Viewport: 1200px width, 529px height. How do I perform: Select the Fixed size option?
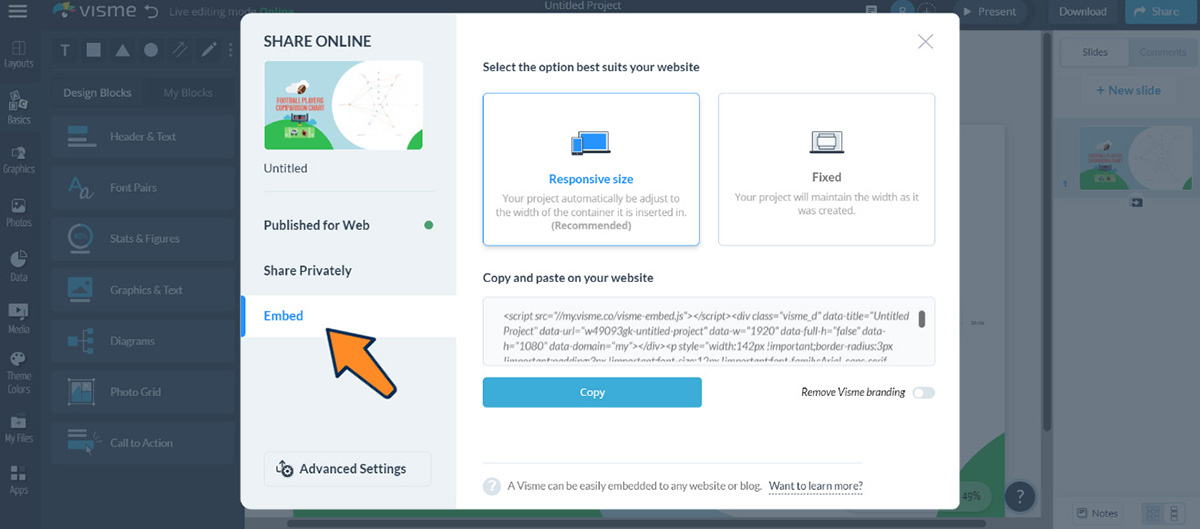point(826,169)
